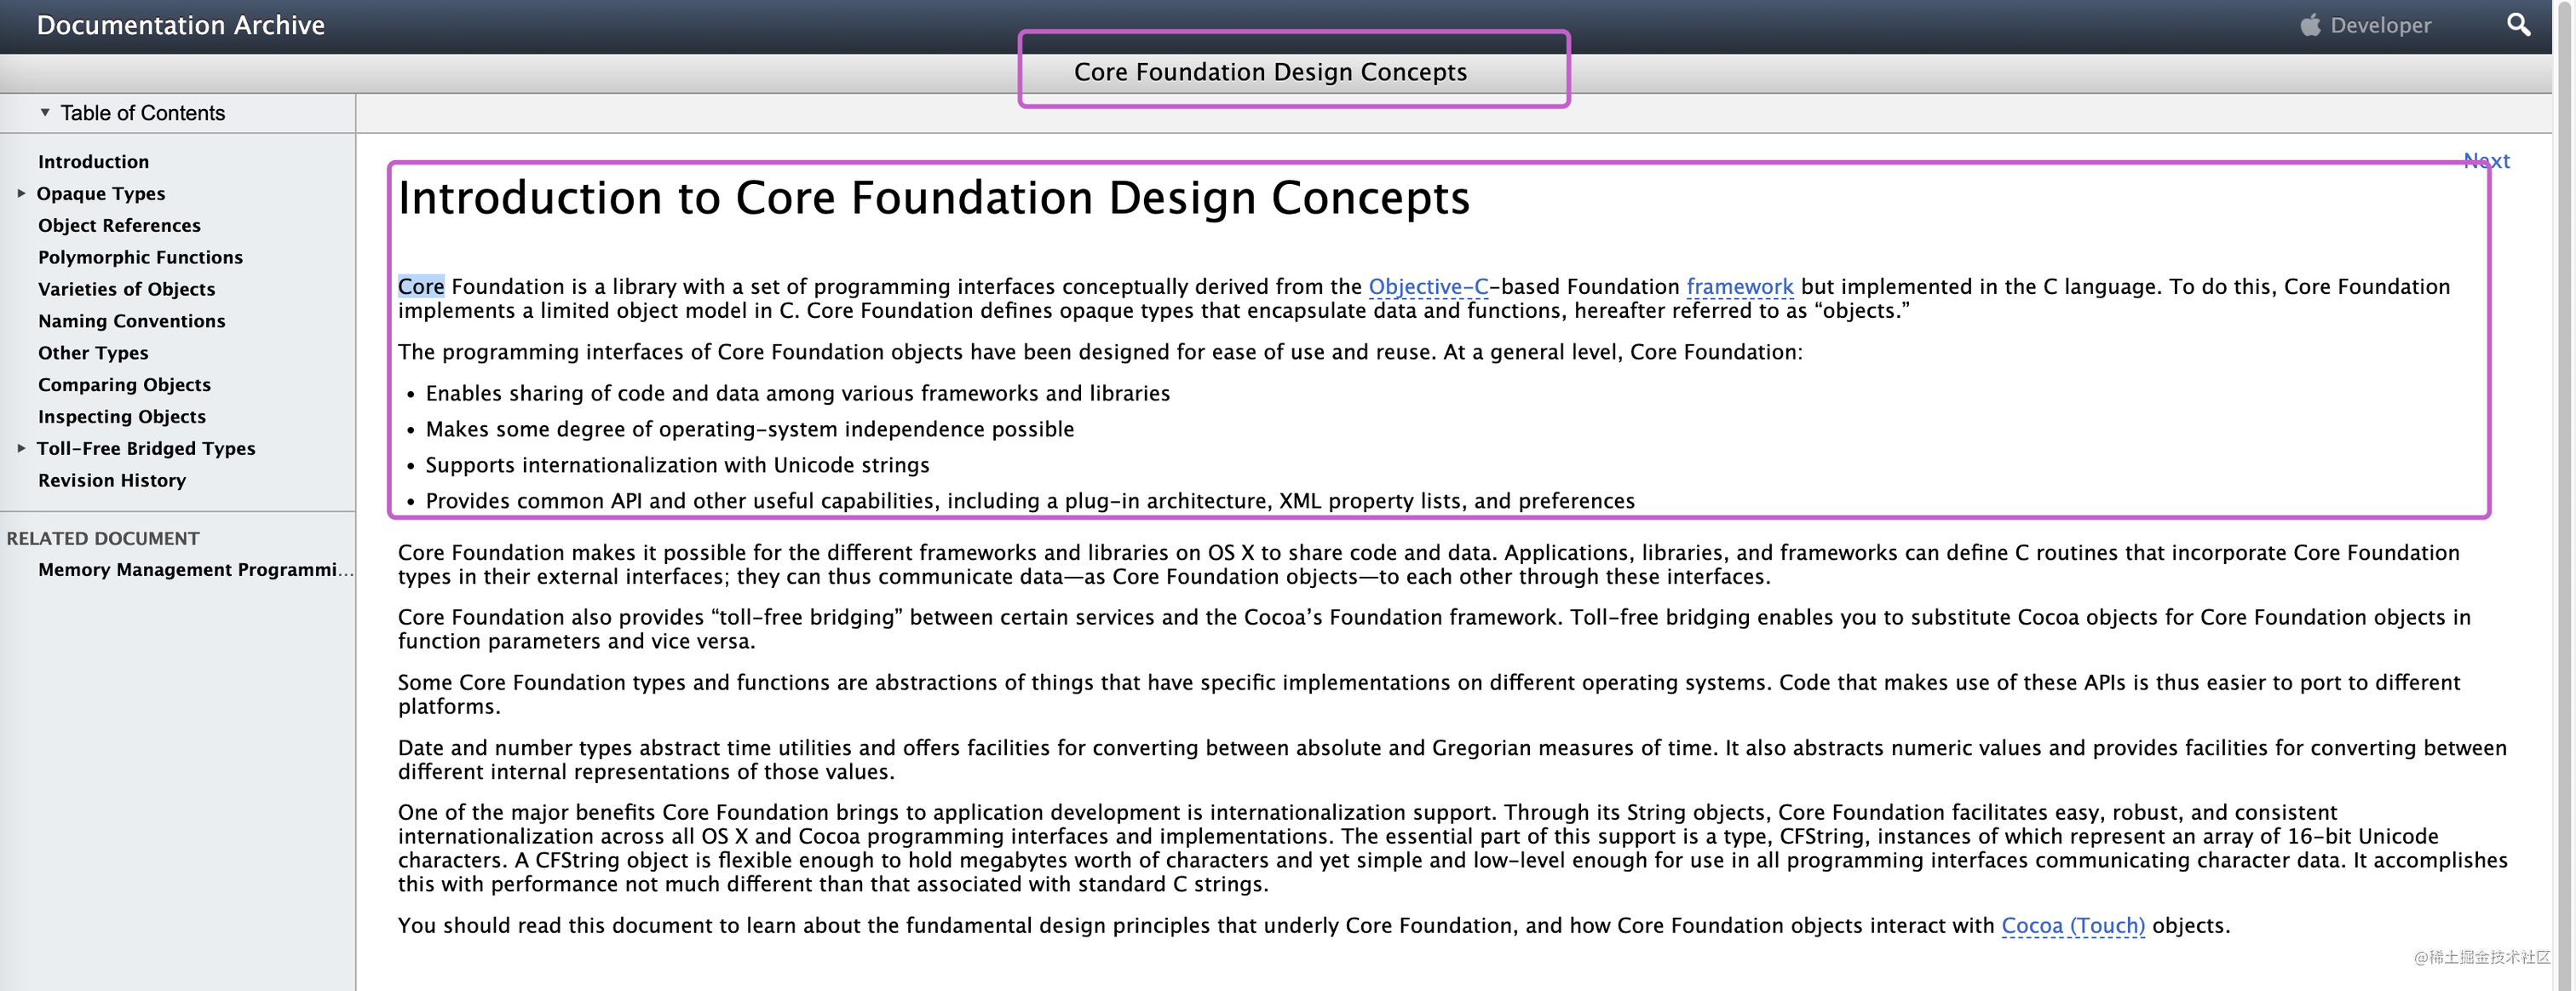Go to Inspecting Objects
Screen dimensions: 2576x991
[121, 417]
